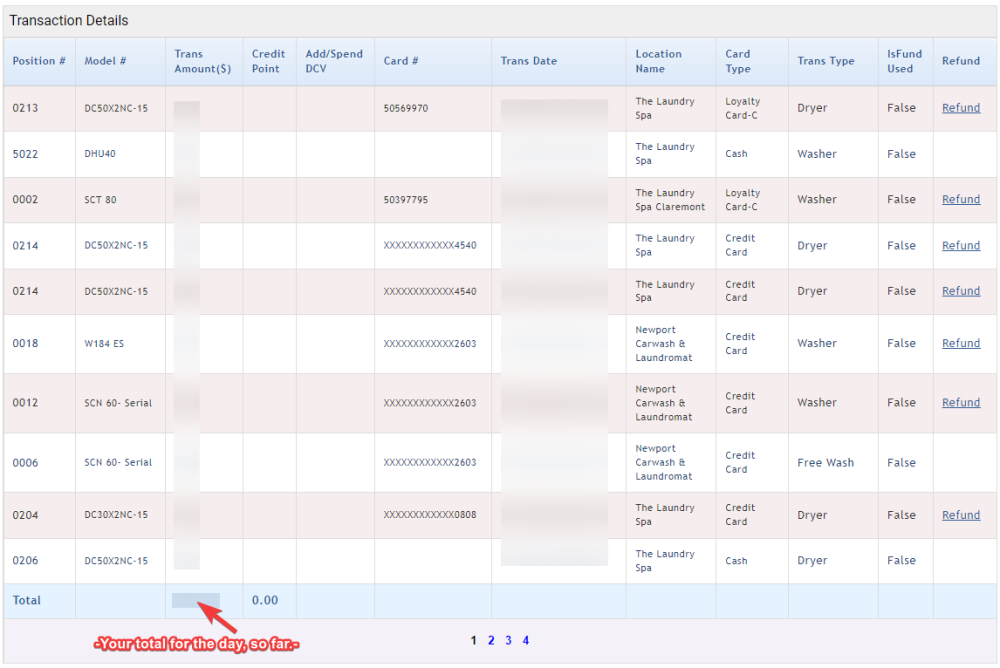This screenshot has height=668, width=1000.
Task: Click Refund link for position 0012
Action: coord(960,403)
